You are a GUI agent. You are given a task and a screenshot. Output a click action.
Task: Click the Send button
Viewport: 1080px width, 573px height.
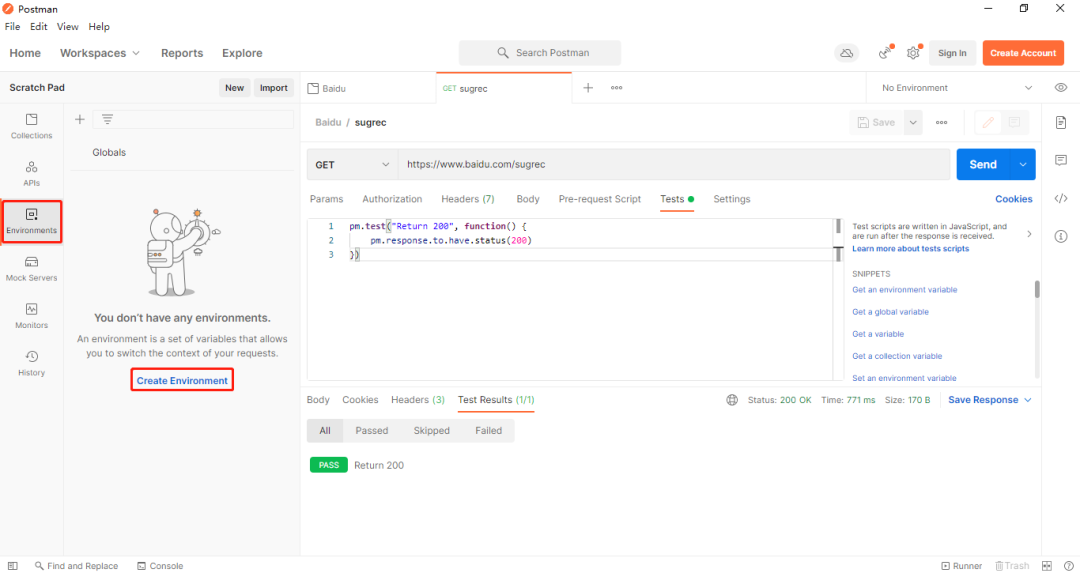(983, 165)
